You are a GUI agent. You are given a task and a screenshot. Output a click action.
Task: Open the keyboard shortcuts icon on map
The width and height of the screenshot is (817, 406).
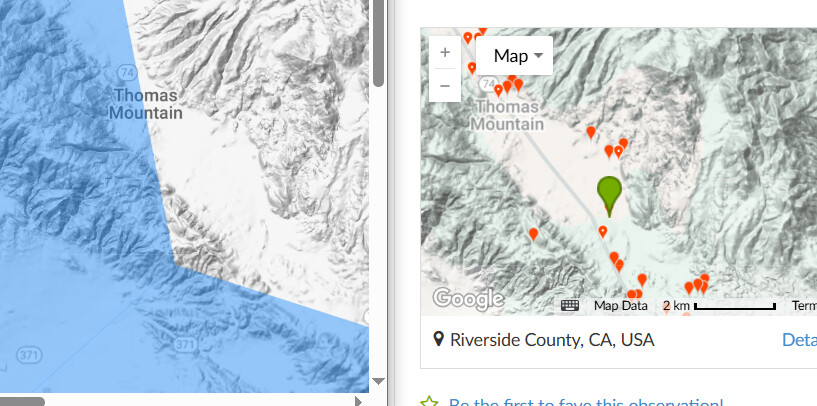(x=570, y=305)
